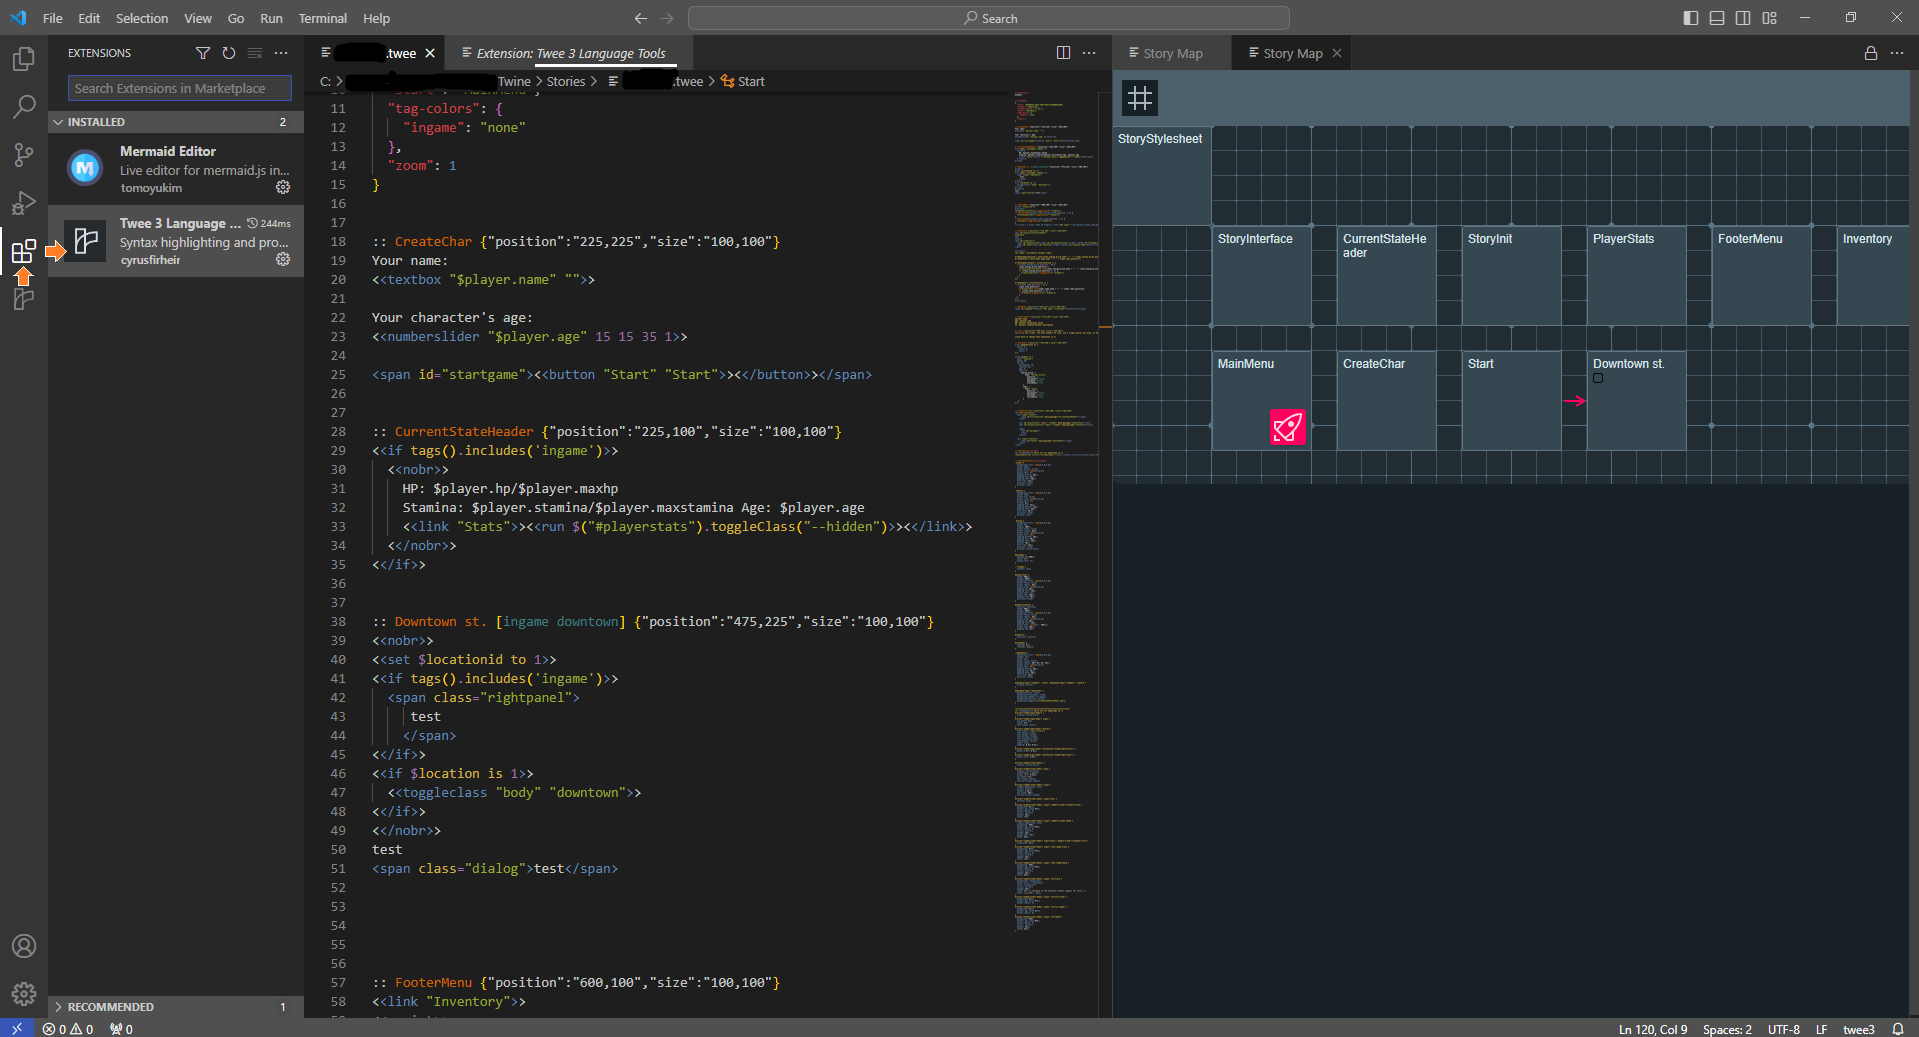Viewport: 1919px width, 1037px height.
Task: Click the rocket icon on MainMenu passage
Action: coord(1287,427)
